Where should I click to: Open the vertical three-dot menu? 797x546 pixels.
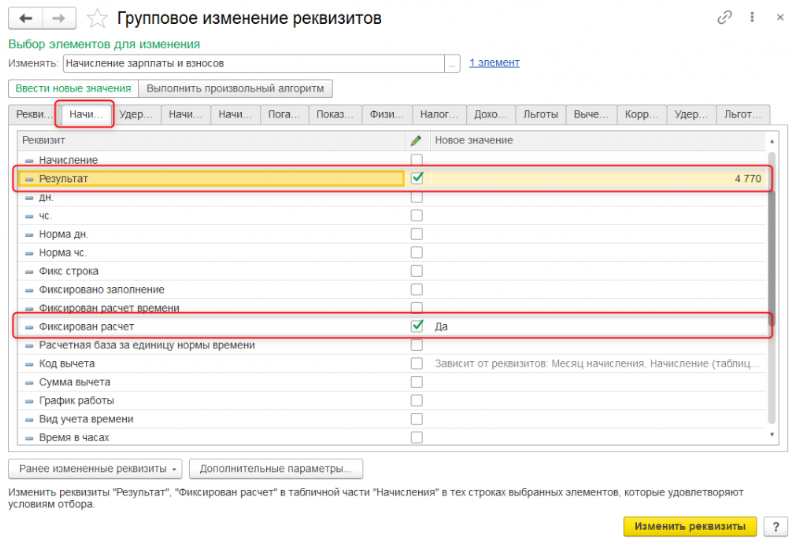748,18
